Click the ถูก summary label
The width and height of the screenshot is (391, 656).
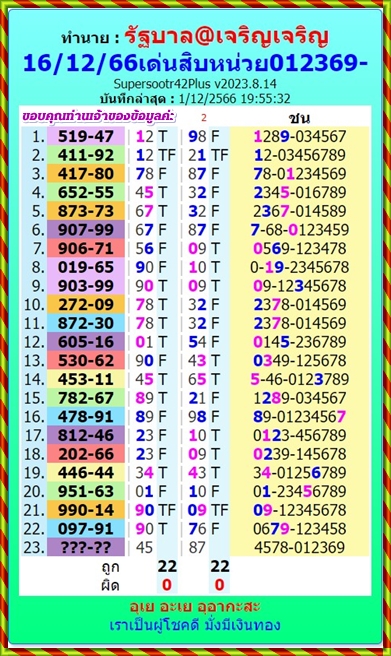pos(110,567)
